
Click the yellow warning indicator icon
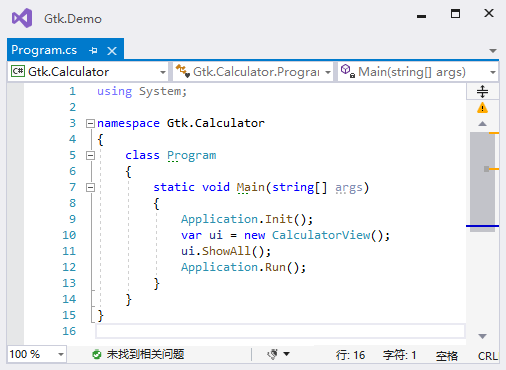point(482,108)
